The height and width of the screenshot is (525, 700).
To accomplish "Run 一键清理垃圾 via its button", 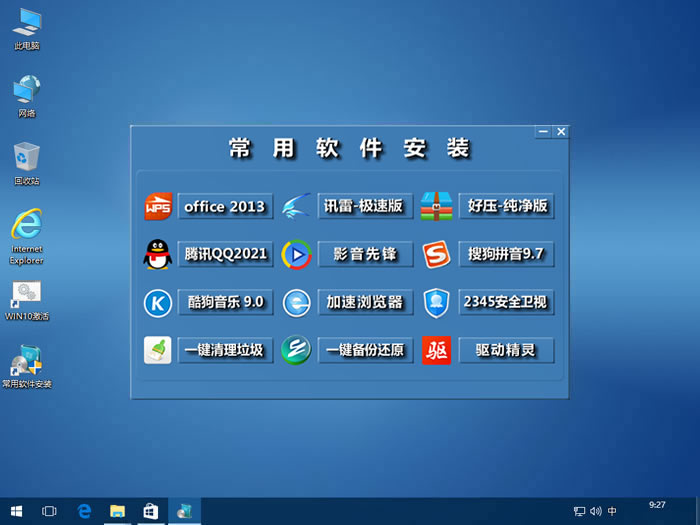I will click(225, 350).
